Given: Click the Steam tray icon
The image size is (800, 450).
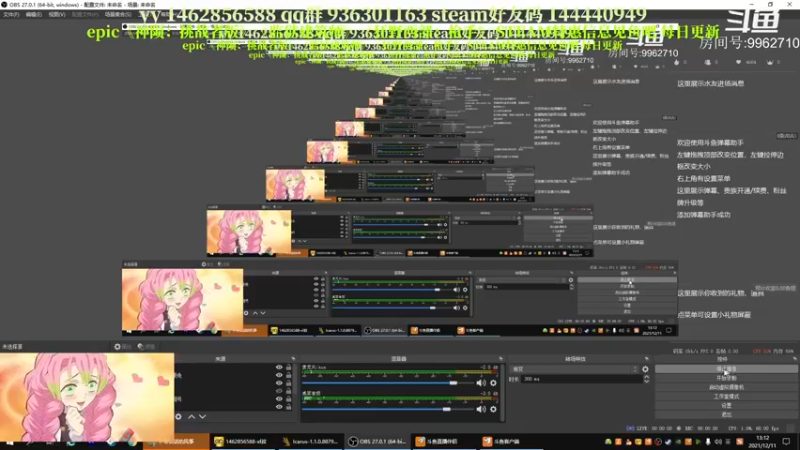Looking at the screenshot, I should (668, 442).
